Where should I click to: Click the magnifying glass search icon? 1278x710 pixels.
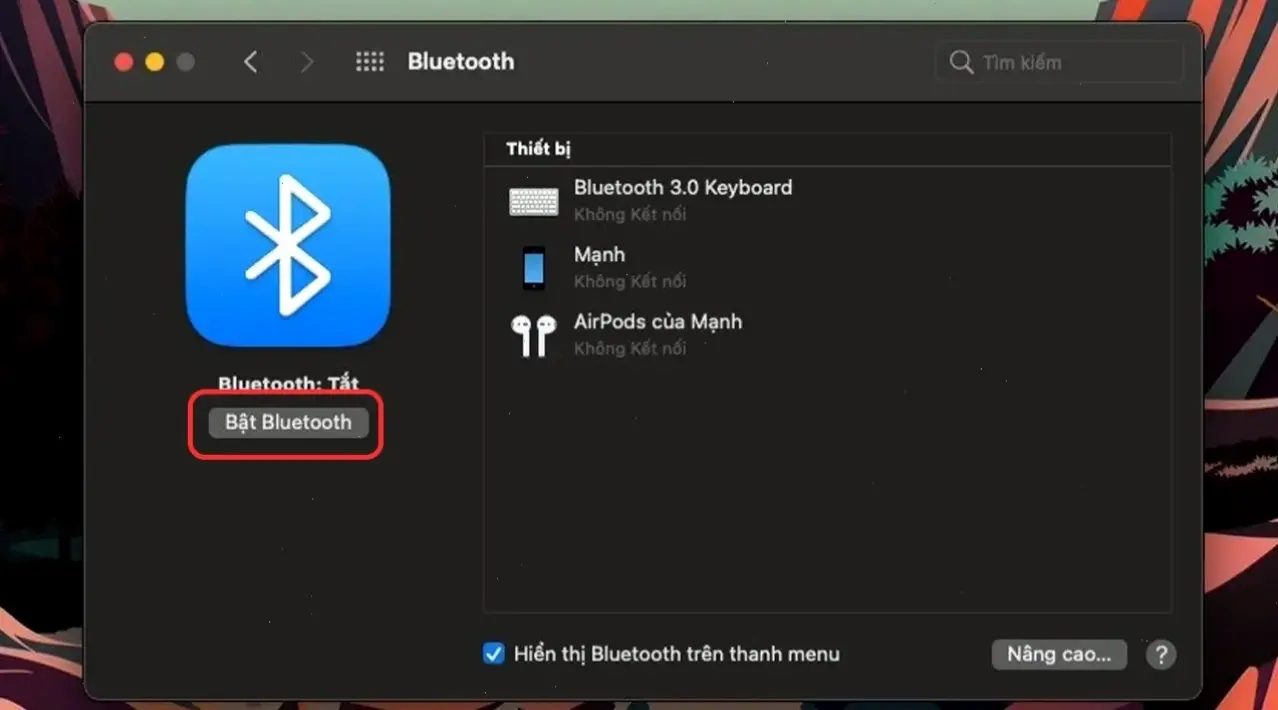(x=960, y=62)
